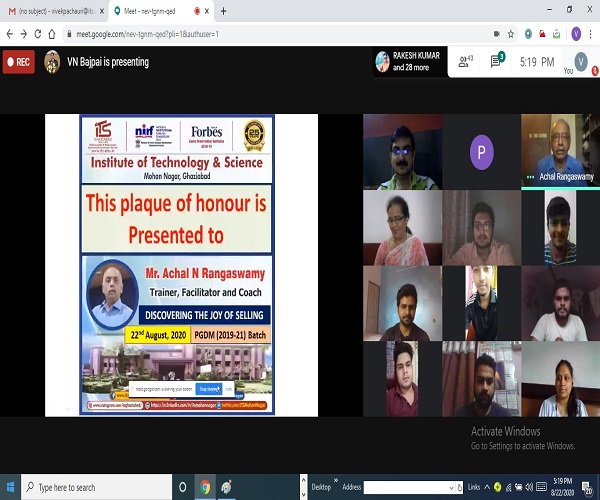Go back with the browser back arrow
The width and height of the screenshot is (600, 500).
pyautogui.click(x=10, y=34)
